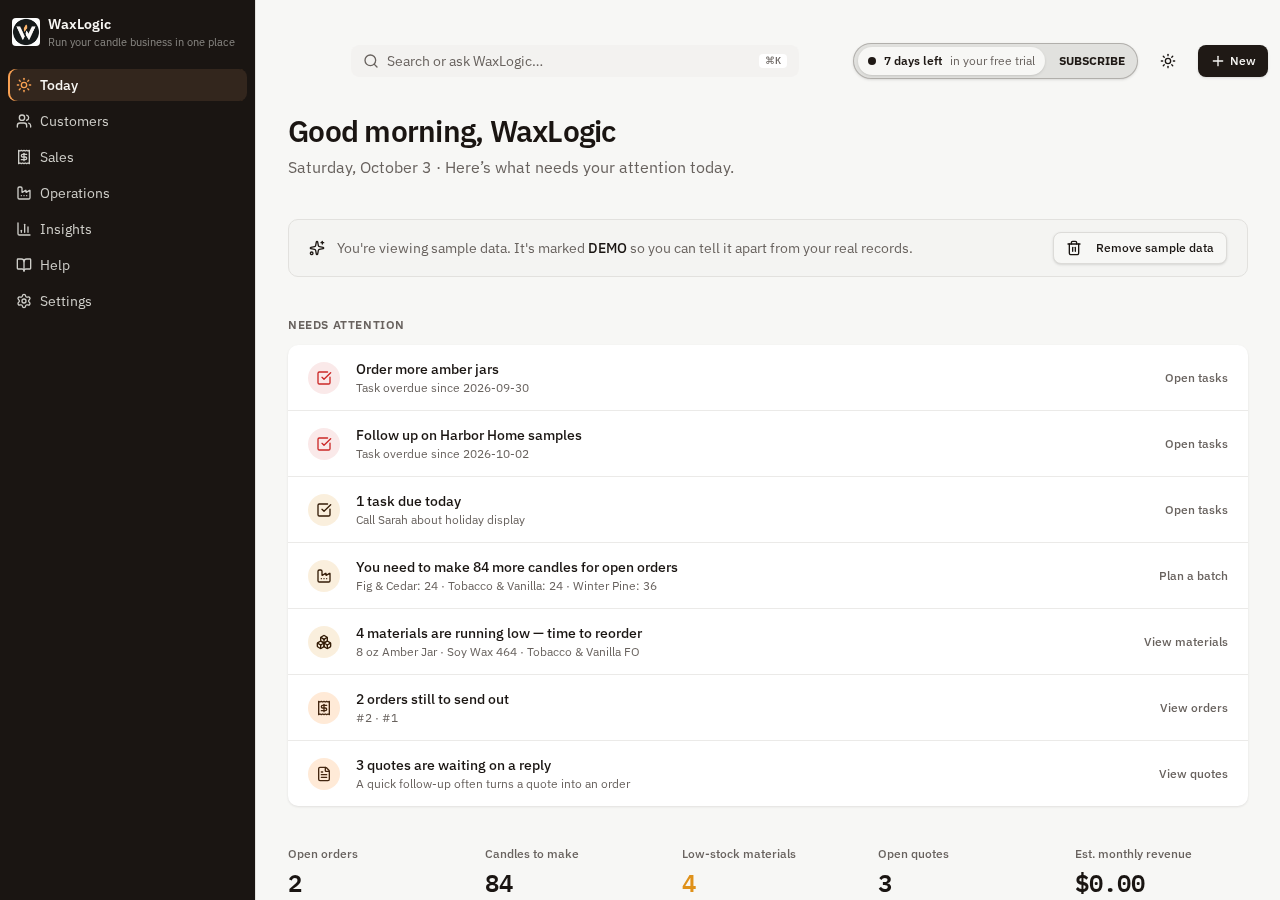
Task: Click the Insights bar chart icon
Action: 24,229
